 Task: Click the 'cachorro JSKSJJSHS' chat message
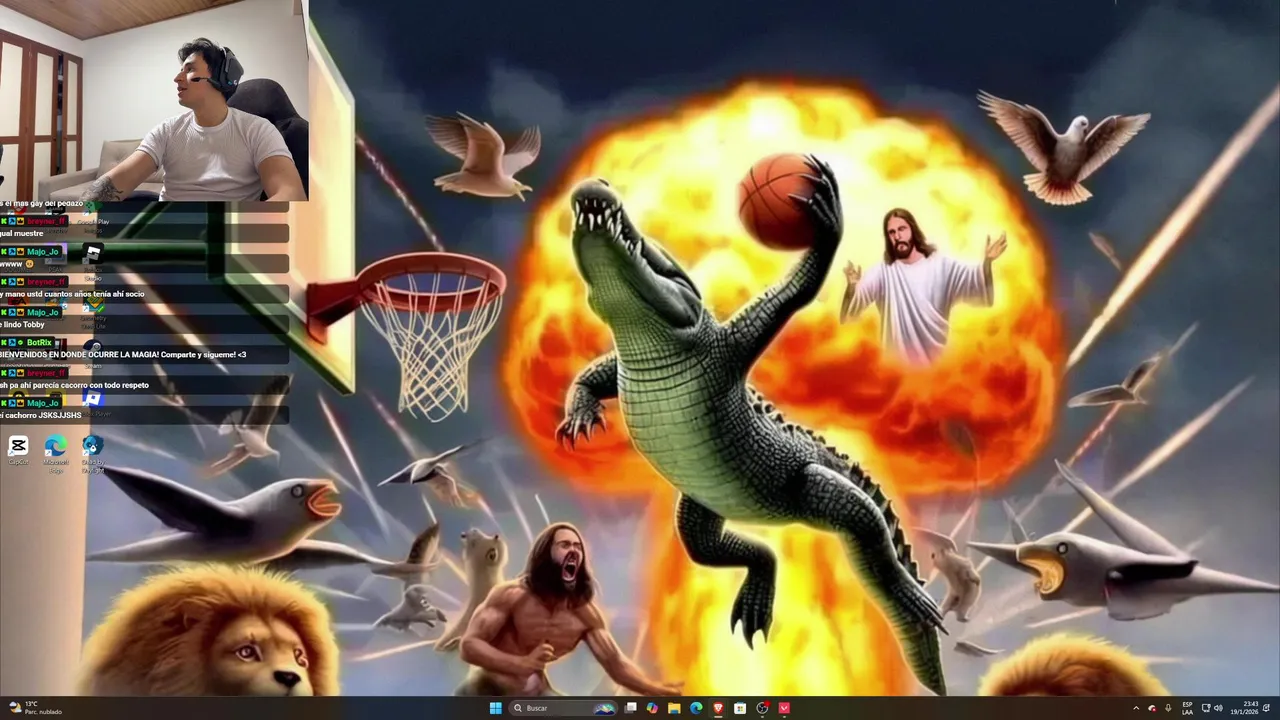pyautogui.click(x=144, y=415)
